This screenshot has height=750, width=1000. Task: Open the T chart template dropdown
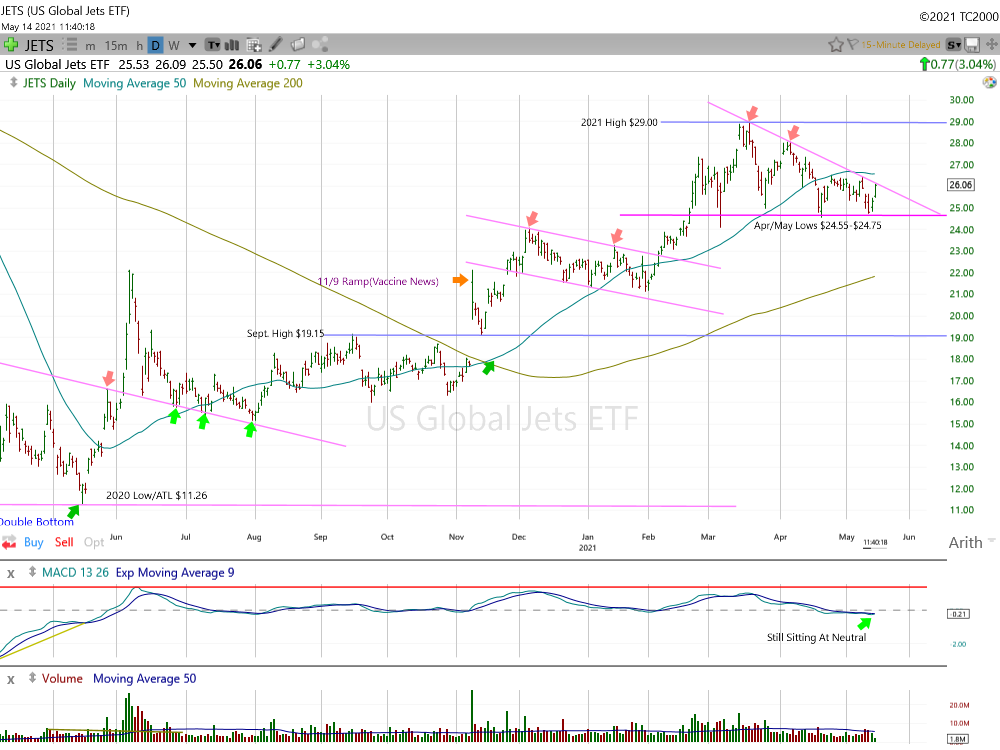[x=213, y=45]
